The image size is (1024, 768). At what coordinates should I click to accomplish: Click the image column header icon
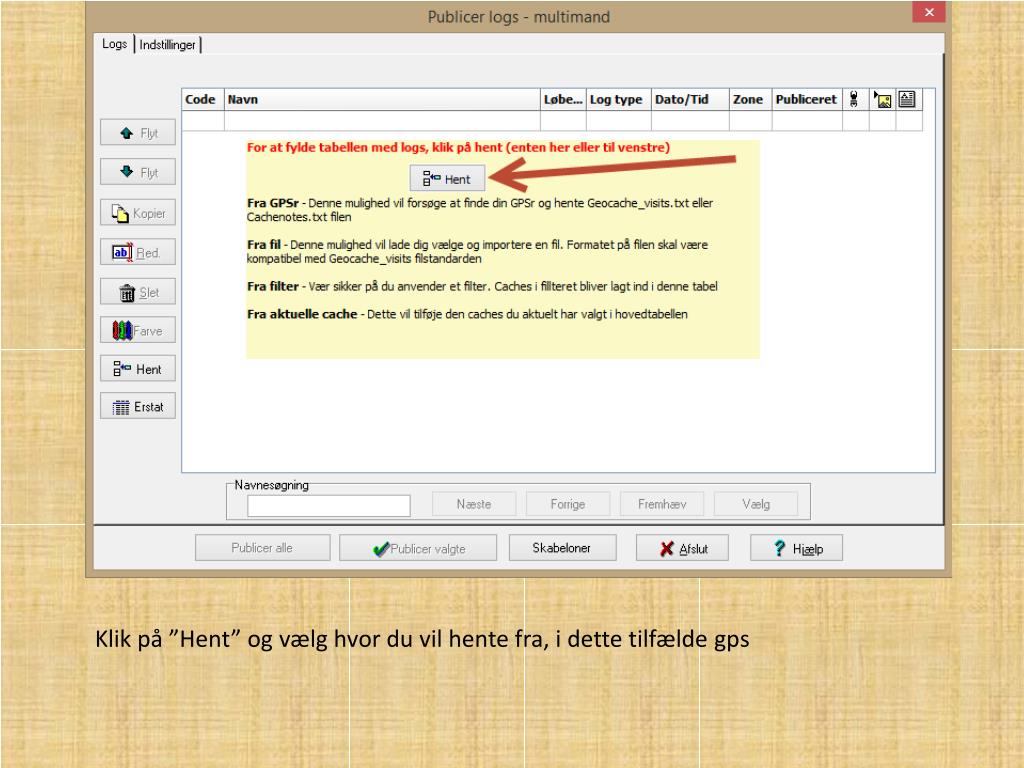882,99
